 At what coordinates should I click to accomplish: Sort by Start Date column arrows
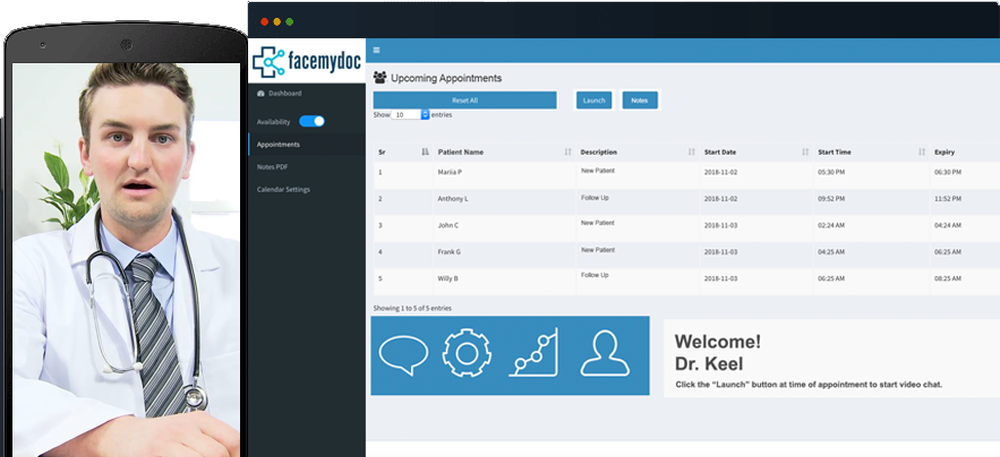[805, 152]
